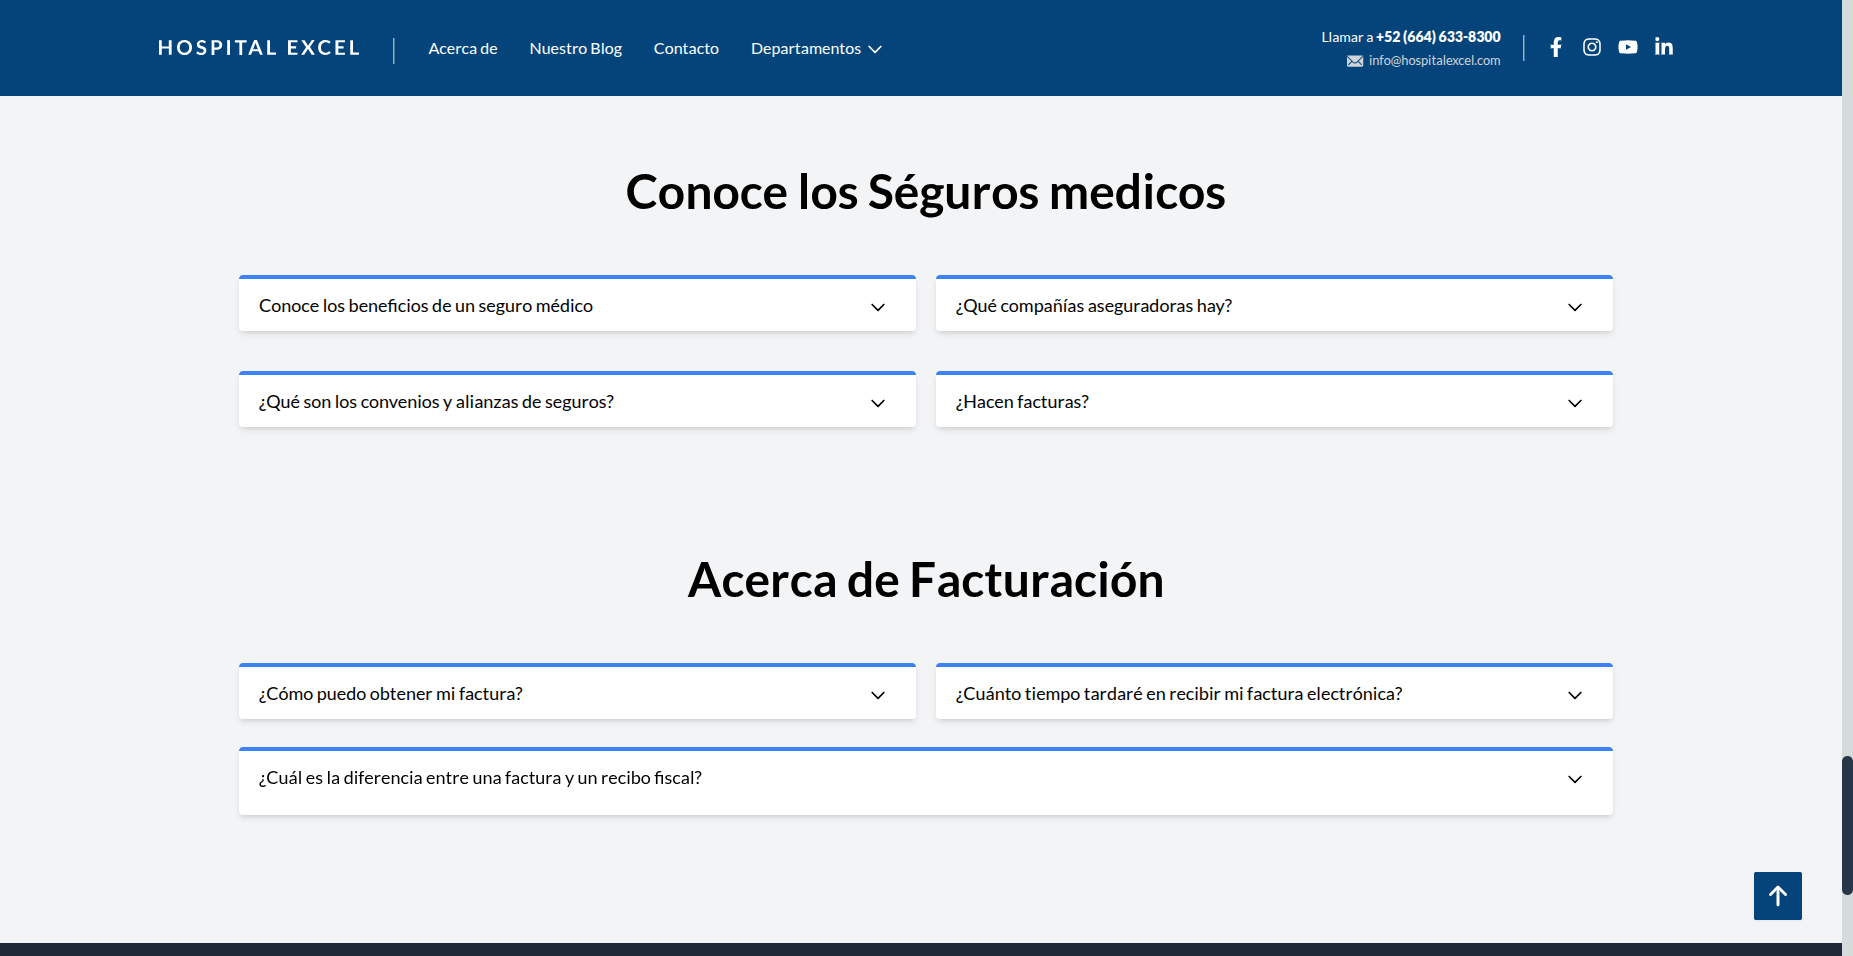Open the LinkedIn profile icon
This screenshot has height=956, width=1853.
point(1664,47)
